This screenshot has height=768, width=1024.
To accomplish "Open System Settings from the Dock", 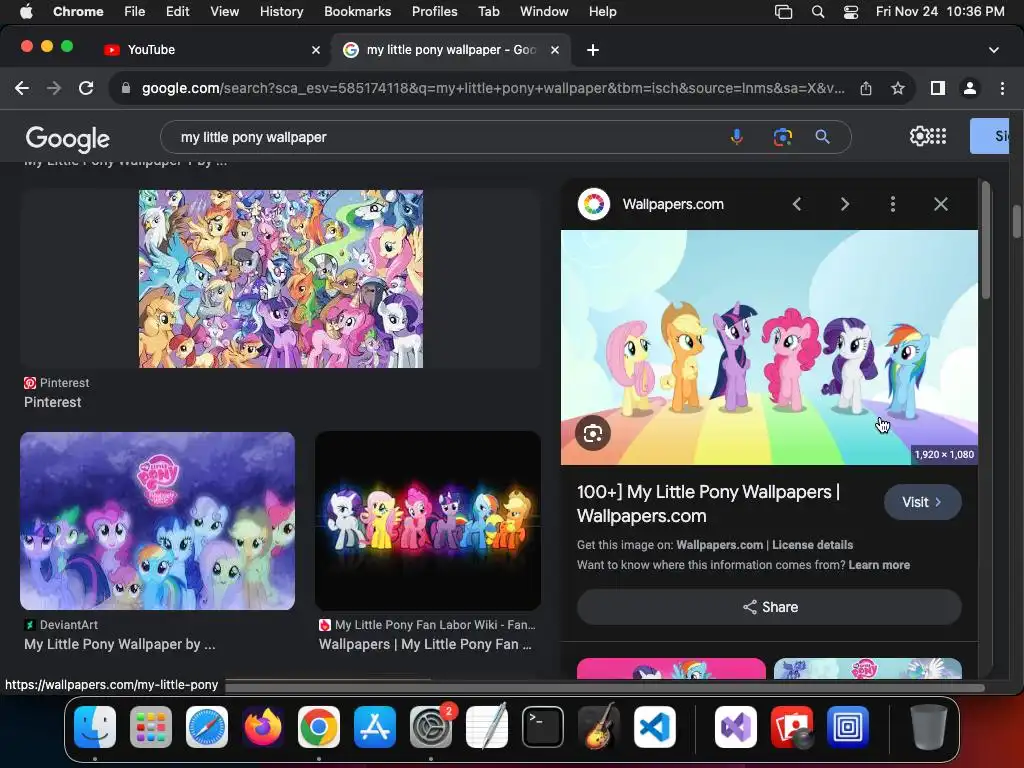I will coord(431,727).
